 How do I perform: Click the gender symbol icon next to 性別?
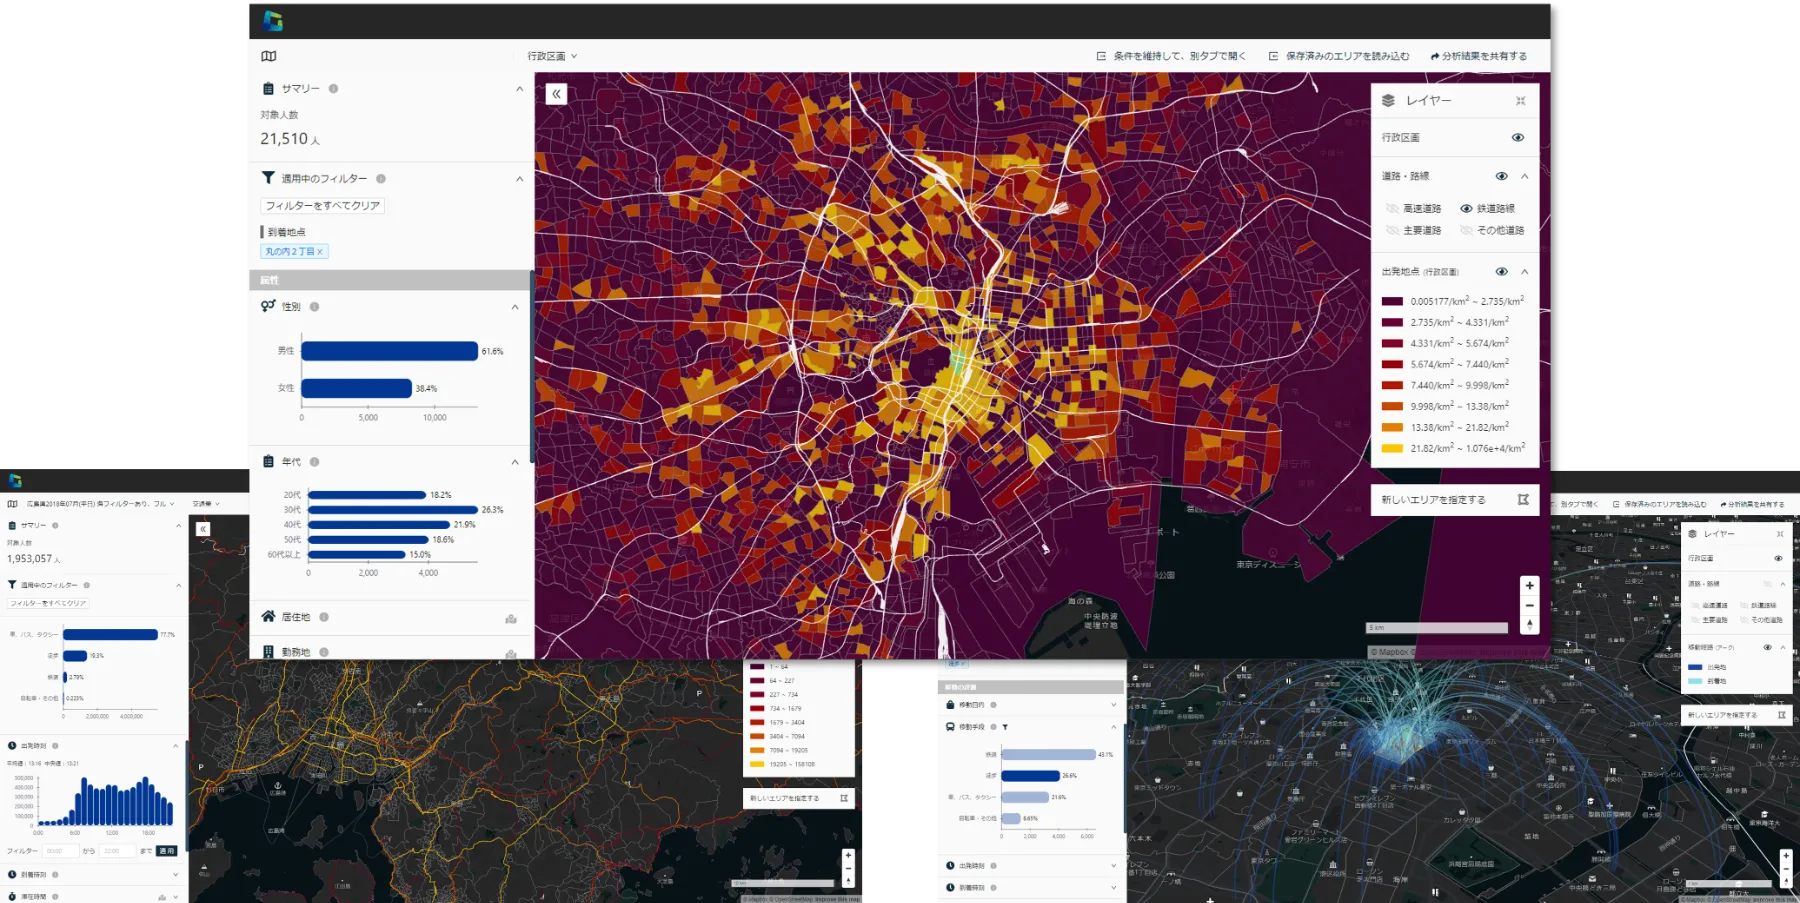coord(268,306)
